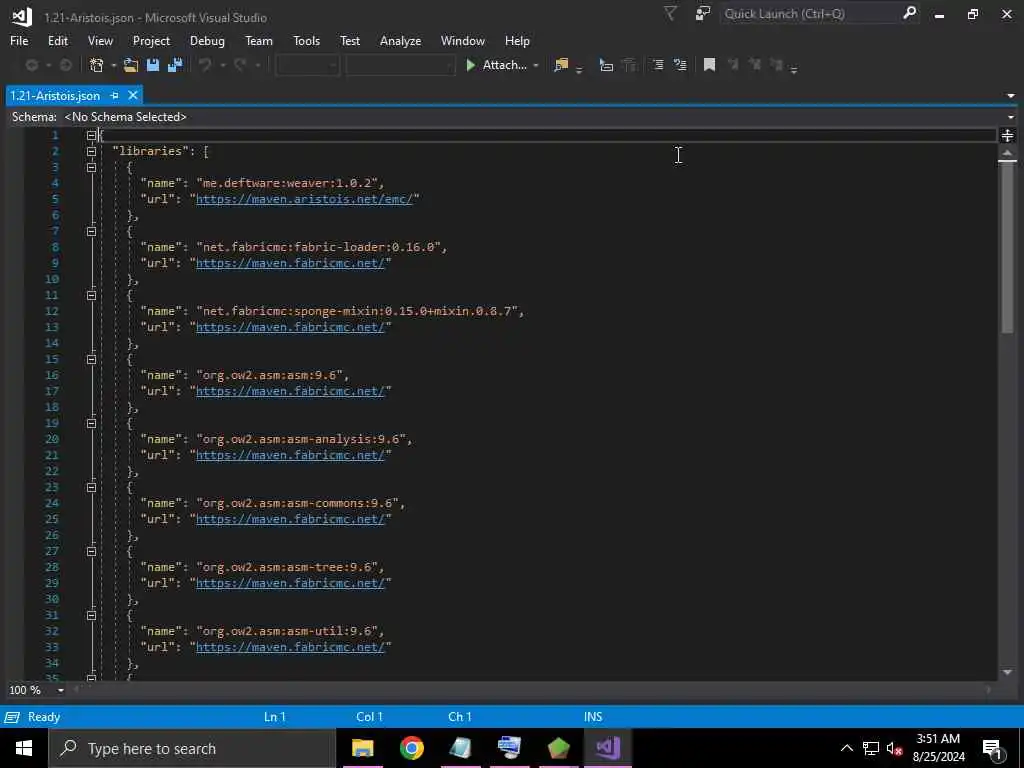1024x768 pixels.
Task: Open the Help menu
Action: tap(517, 40)
